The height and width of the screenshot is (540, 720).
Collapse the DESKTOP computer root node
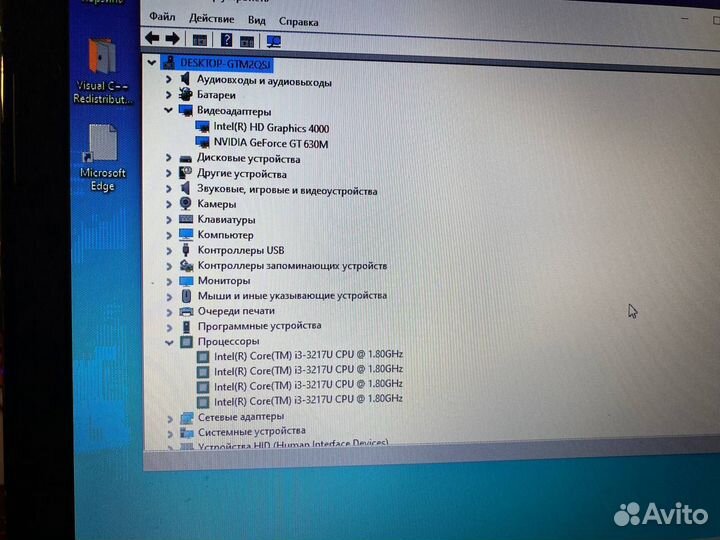tap(152, 62)
